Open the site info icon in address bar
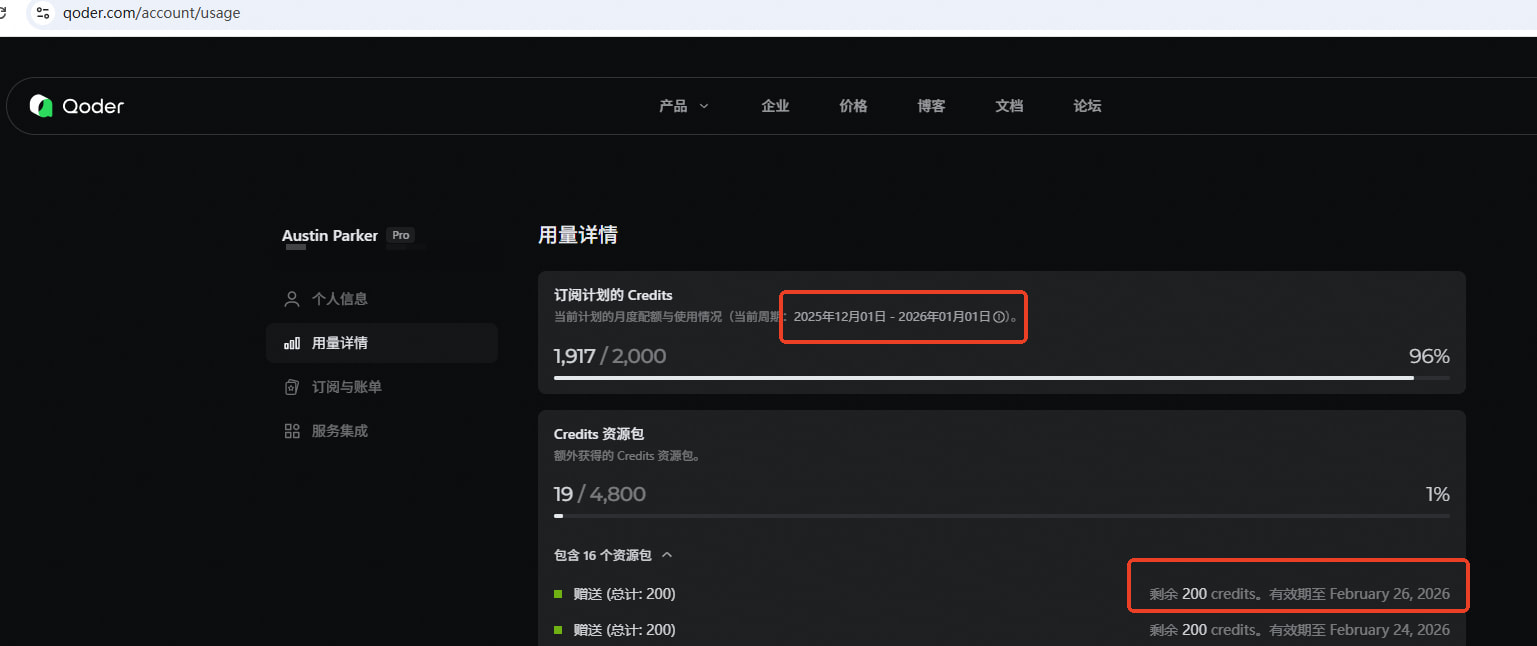 [x=42, y=13]
